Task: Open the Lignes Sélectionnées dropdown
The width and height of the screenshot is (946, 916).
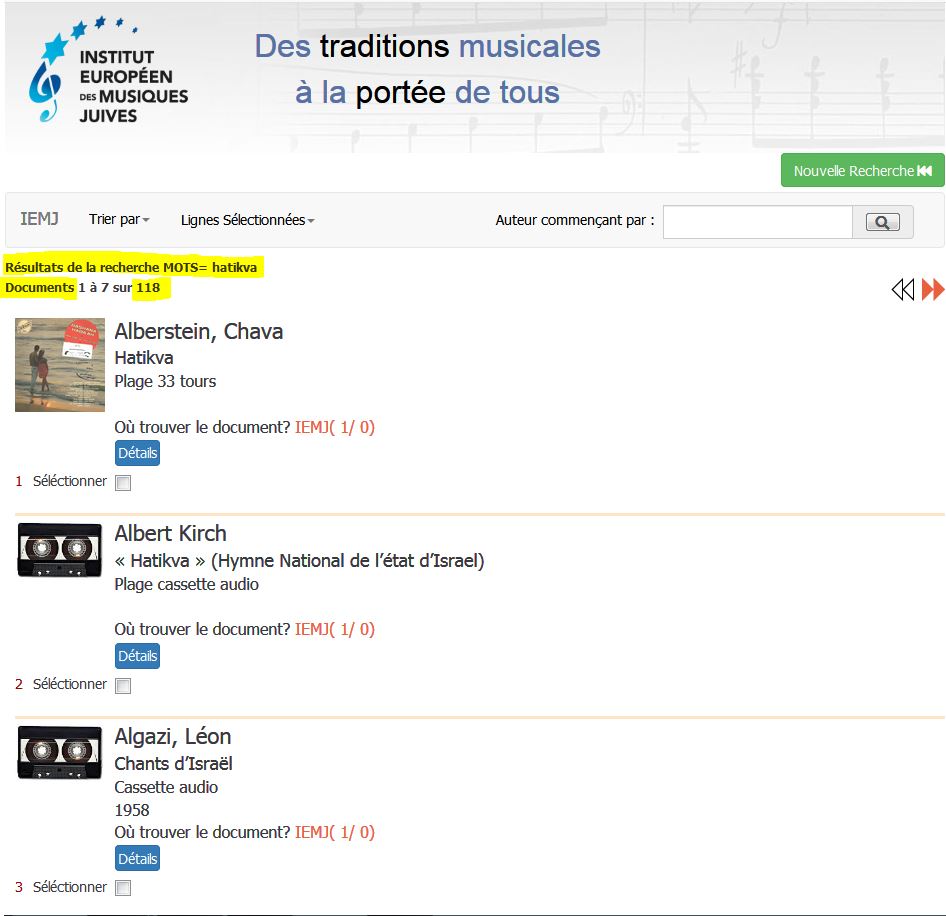Action: tap(247, 220)
